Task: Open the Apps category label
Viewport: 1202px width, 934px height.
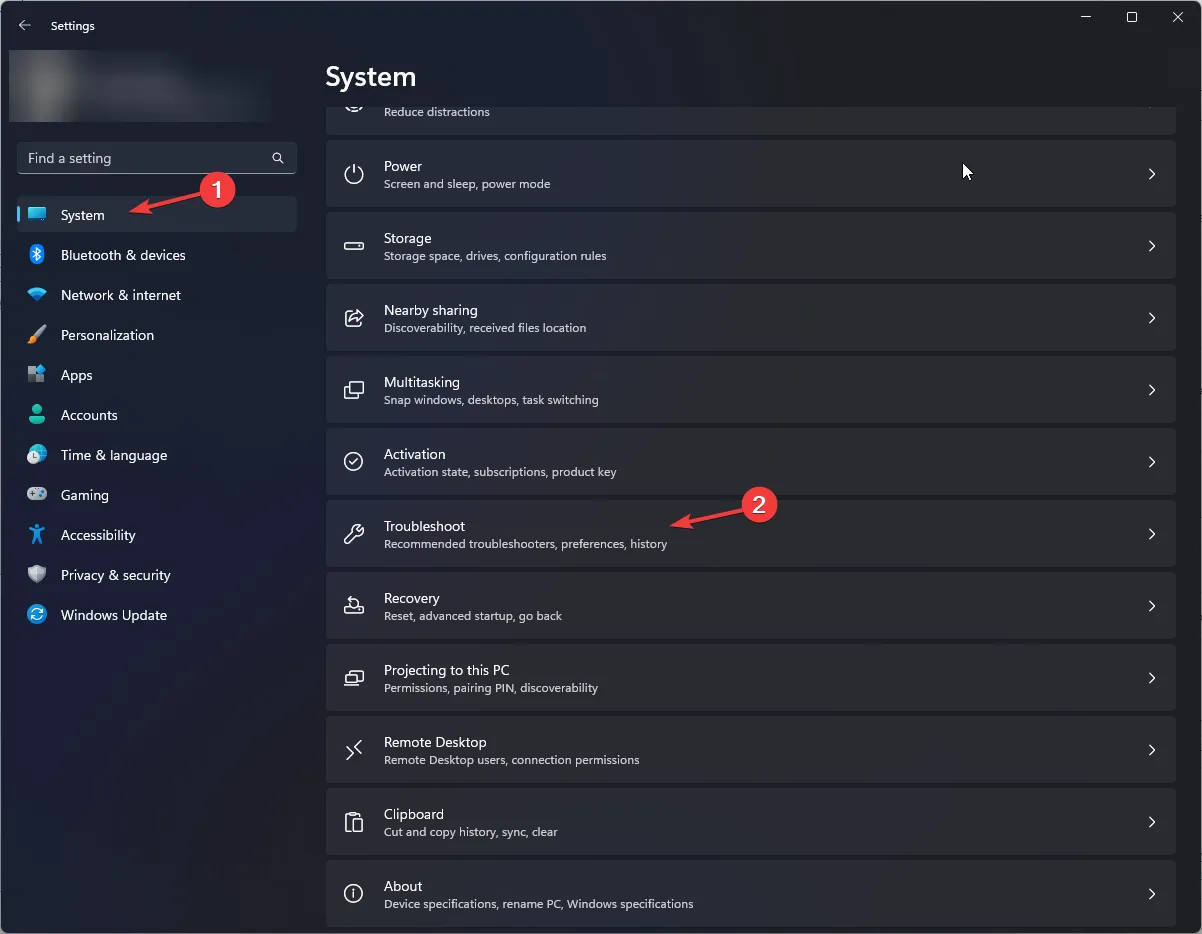Action: coord(77,375)
